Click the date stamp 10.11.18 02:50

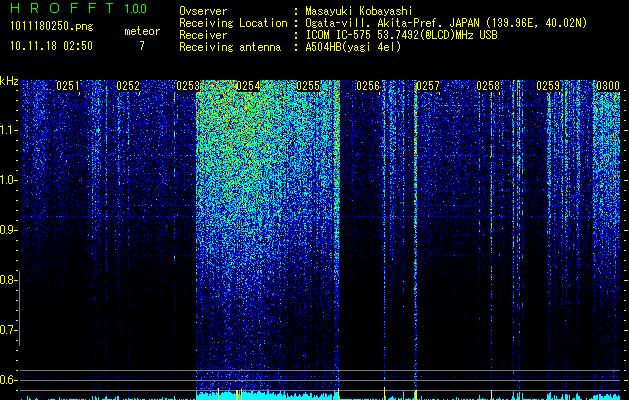click(51, 46)
